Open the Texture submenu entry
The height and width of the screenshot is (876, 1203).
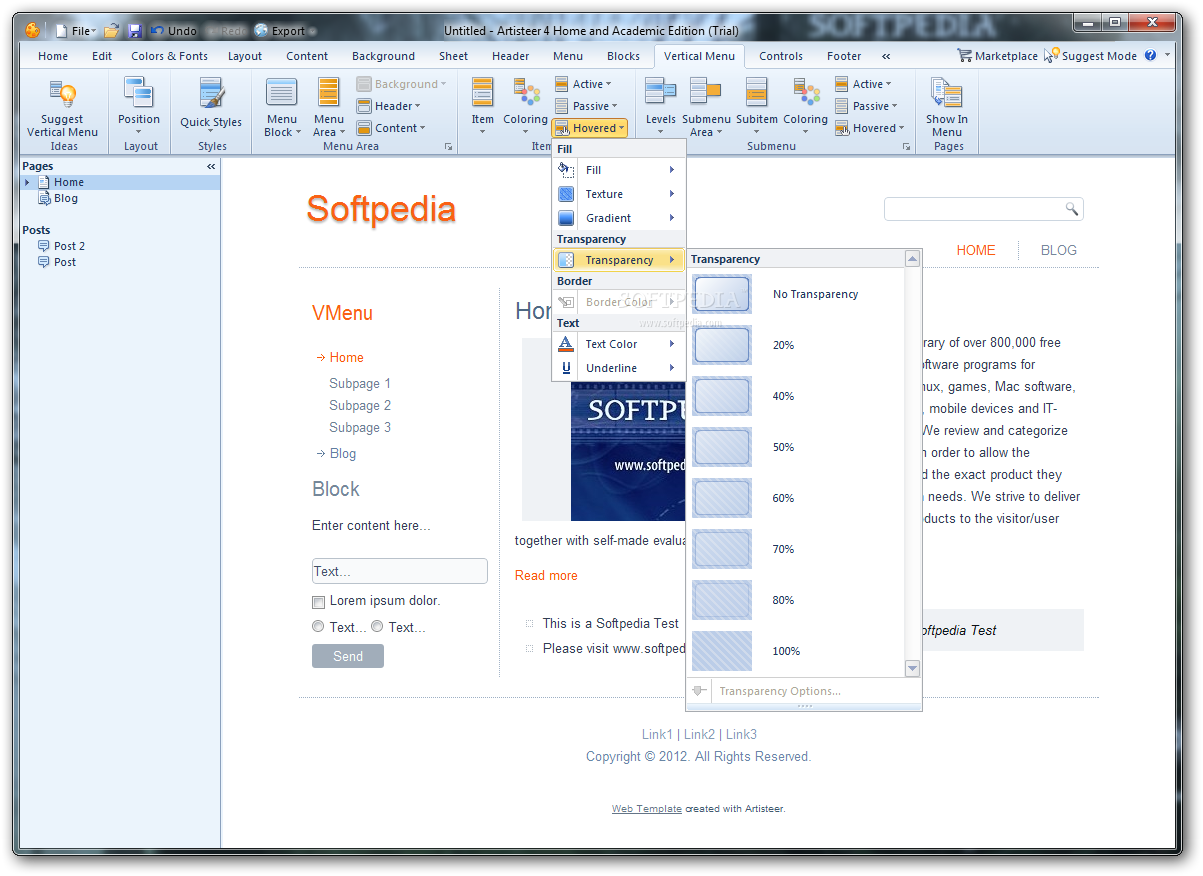(x=617, y=194)
